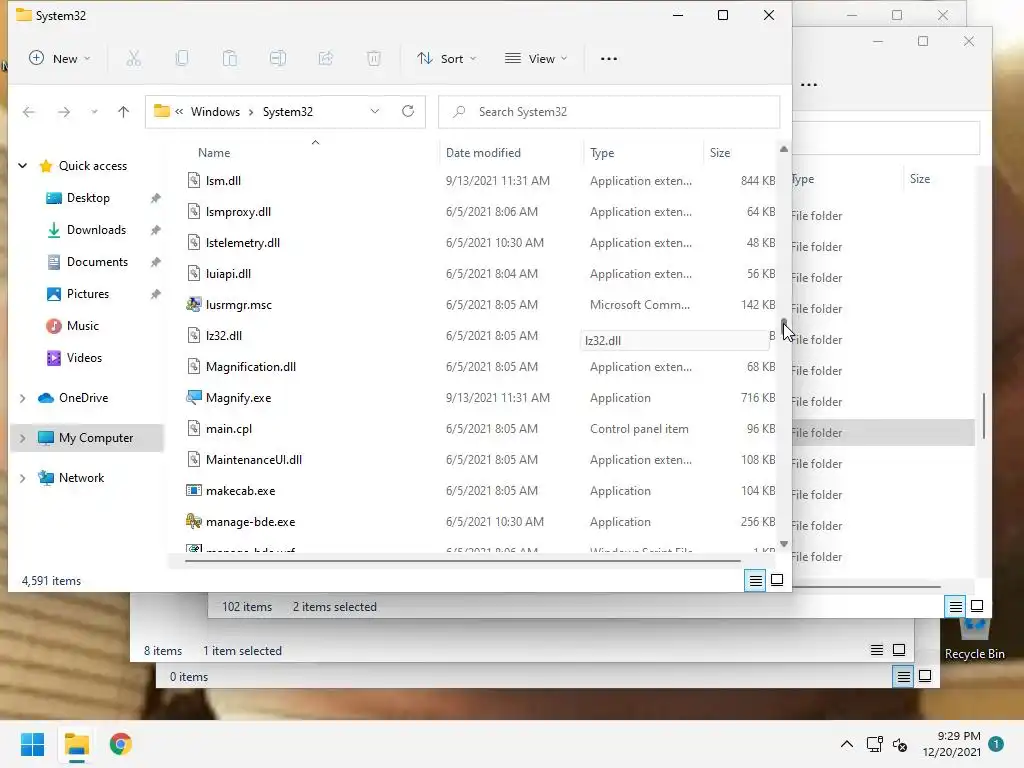Screen dimensions: 1024x768
Task: Toggle details view in 8 items window
Action: coord(877,650)
